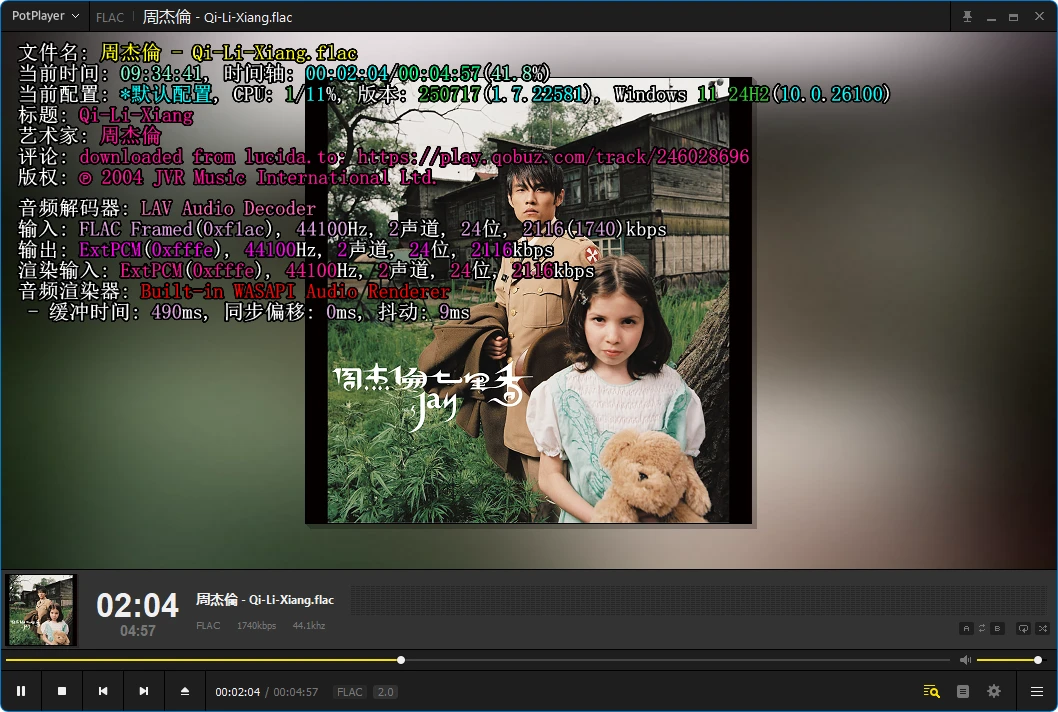Skip to the previous track
Screen dimensions: 1058x712
click(103, 691)
